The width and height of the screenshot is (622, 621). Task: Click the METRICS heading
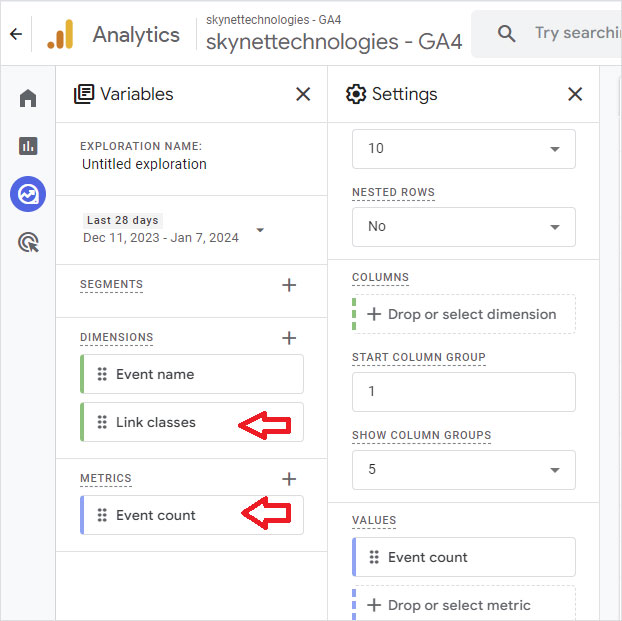tap(106, 478)
